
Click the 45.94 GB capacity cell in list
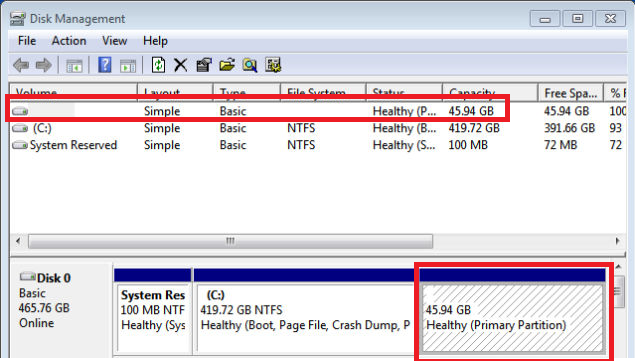pyautogui.click(x=471, y=111)
